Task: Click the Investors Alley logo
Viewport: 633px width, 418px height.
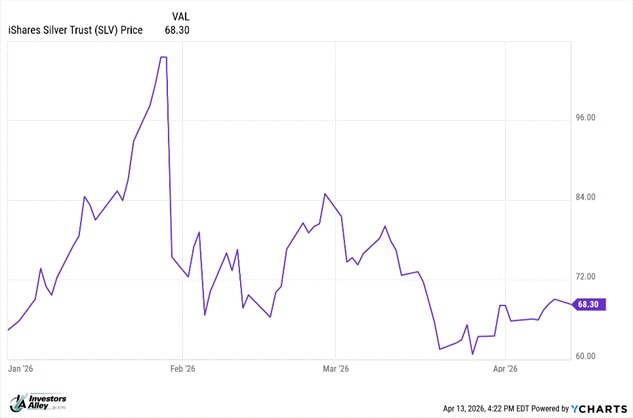Action: click(40, 403)
